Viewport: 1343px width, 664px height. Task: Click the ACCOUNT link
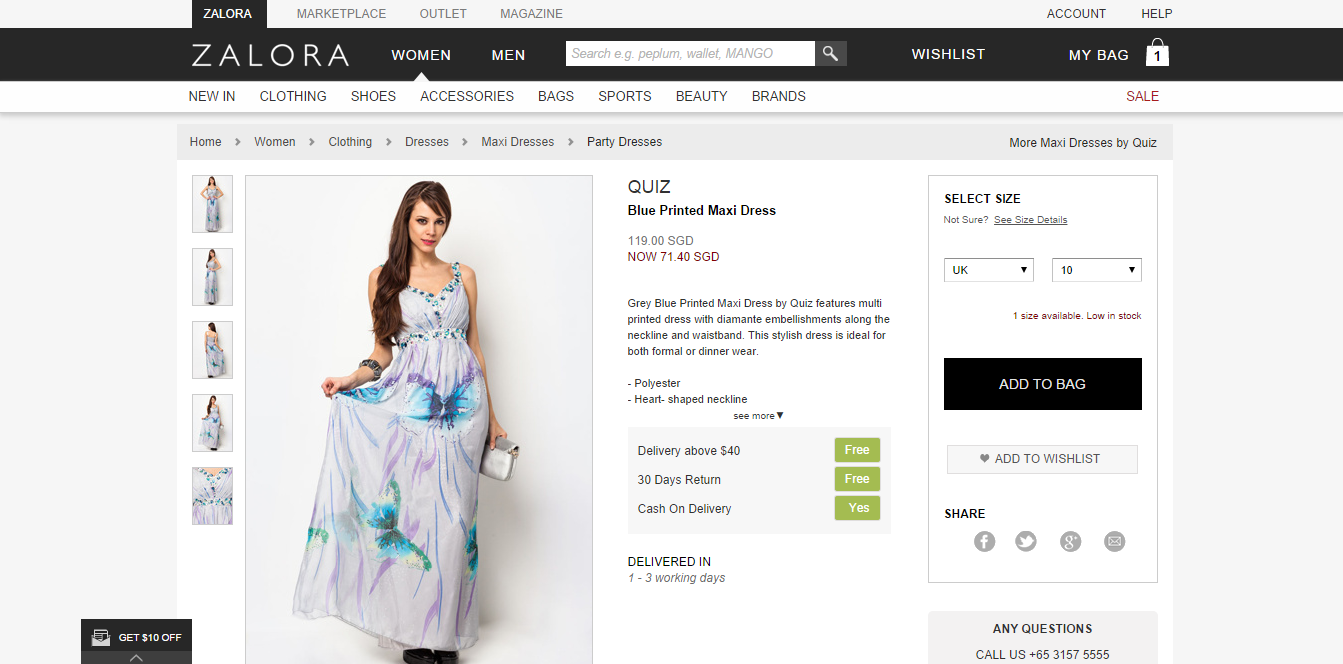coord(1076,14)
